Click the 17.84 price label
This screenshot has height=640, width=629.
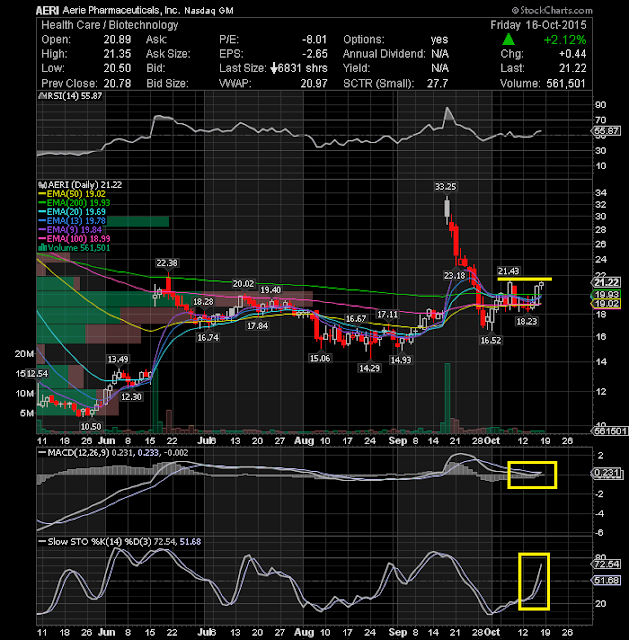(258, 326)
